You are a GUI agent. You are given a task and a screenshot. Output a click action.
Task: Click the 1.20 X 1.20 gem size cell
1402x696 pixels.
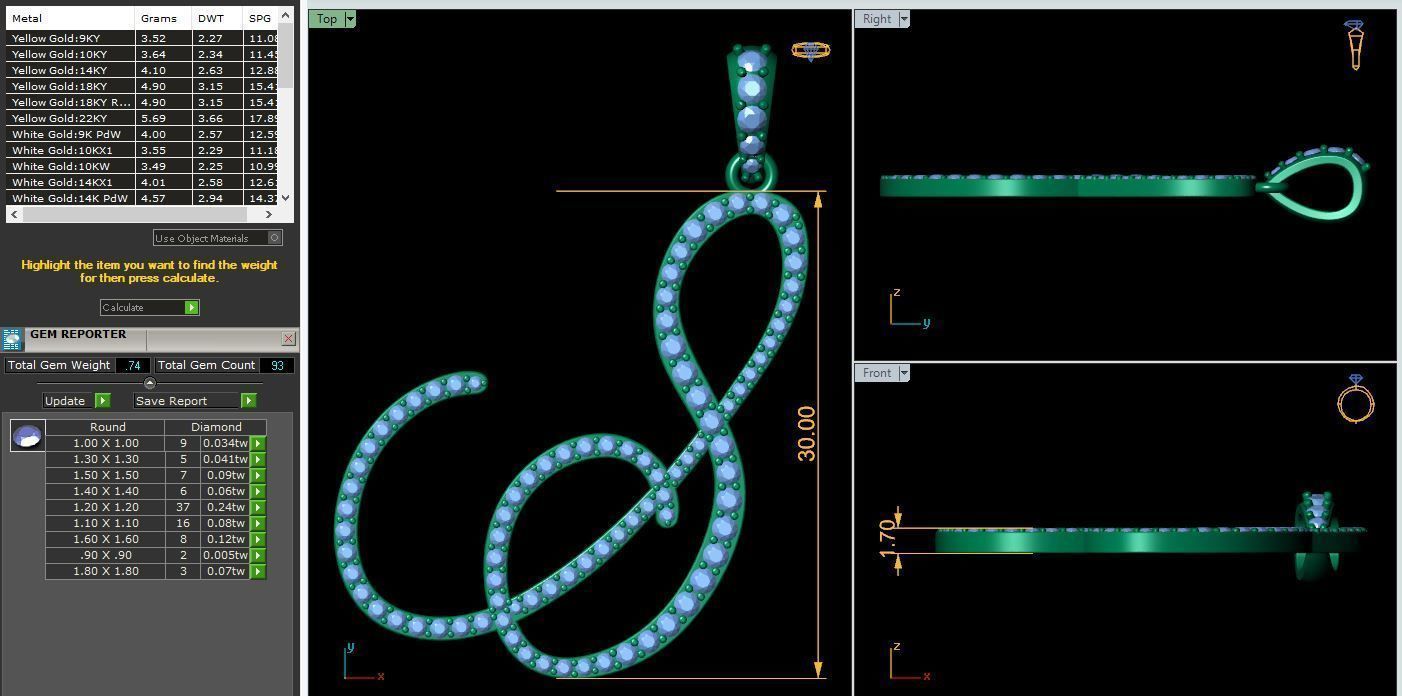(x=105, y=507)
